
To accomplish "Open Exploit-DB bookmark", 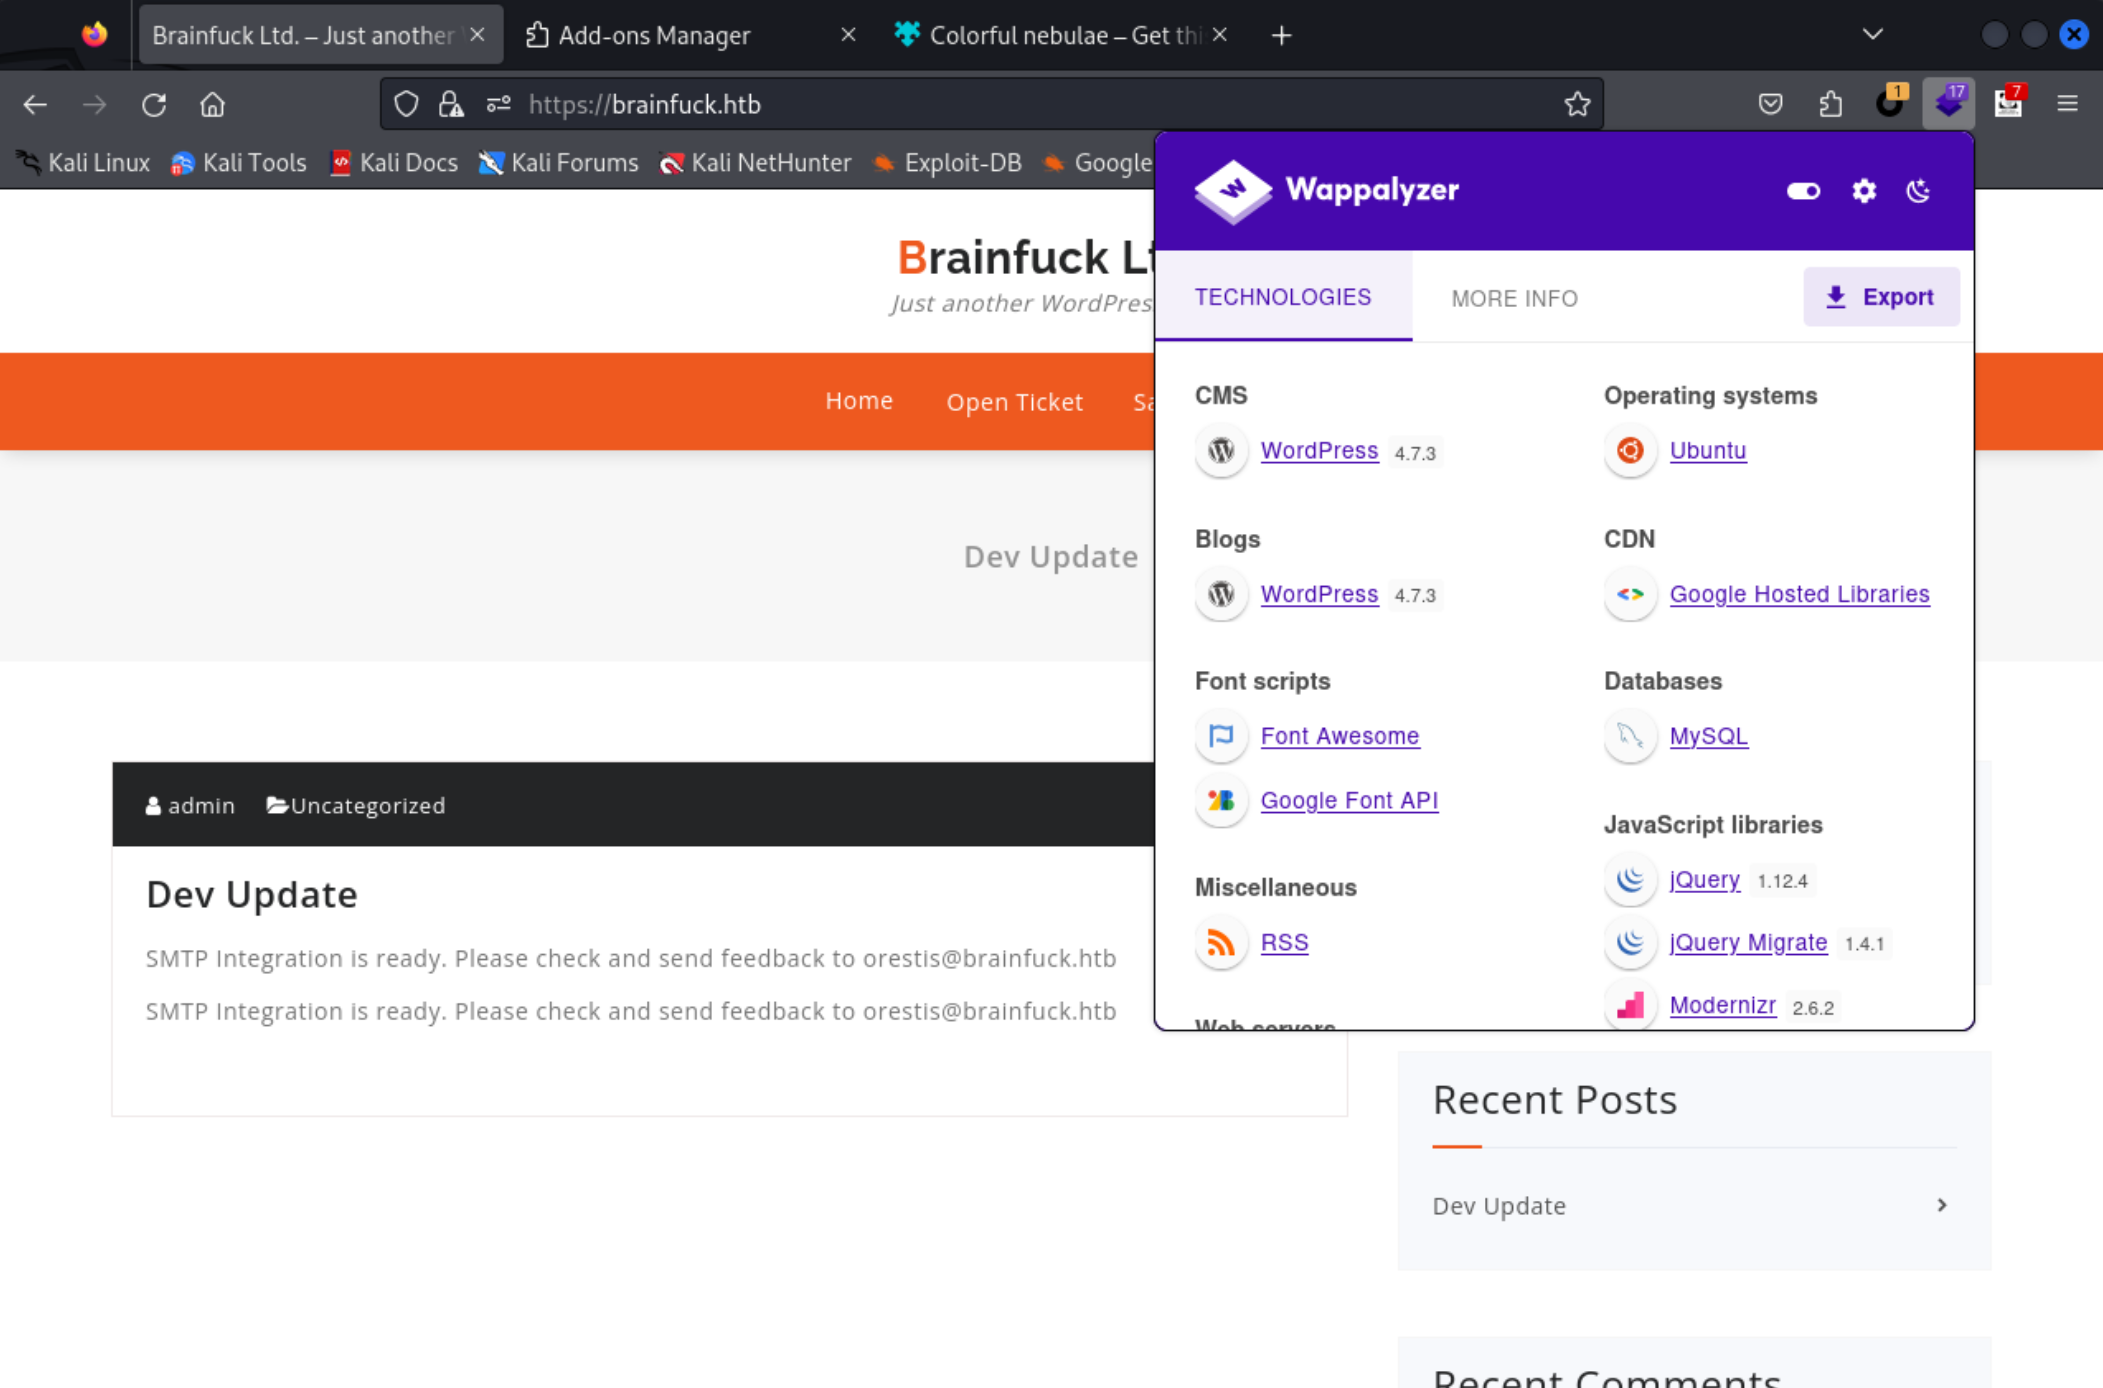I will [947, 163].
